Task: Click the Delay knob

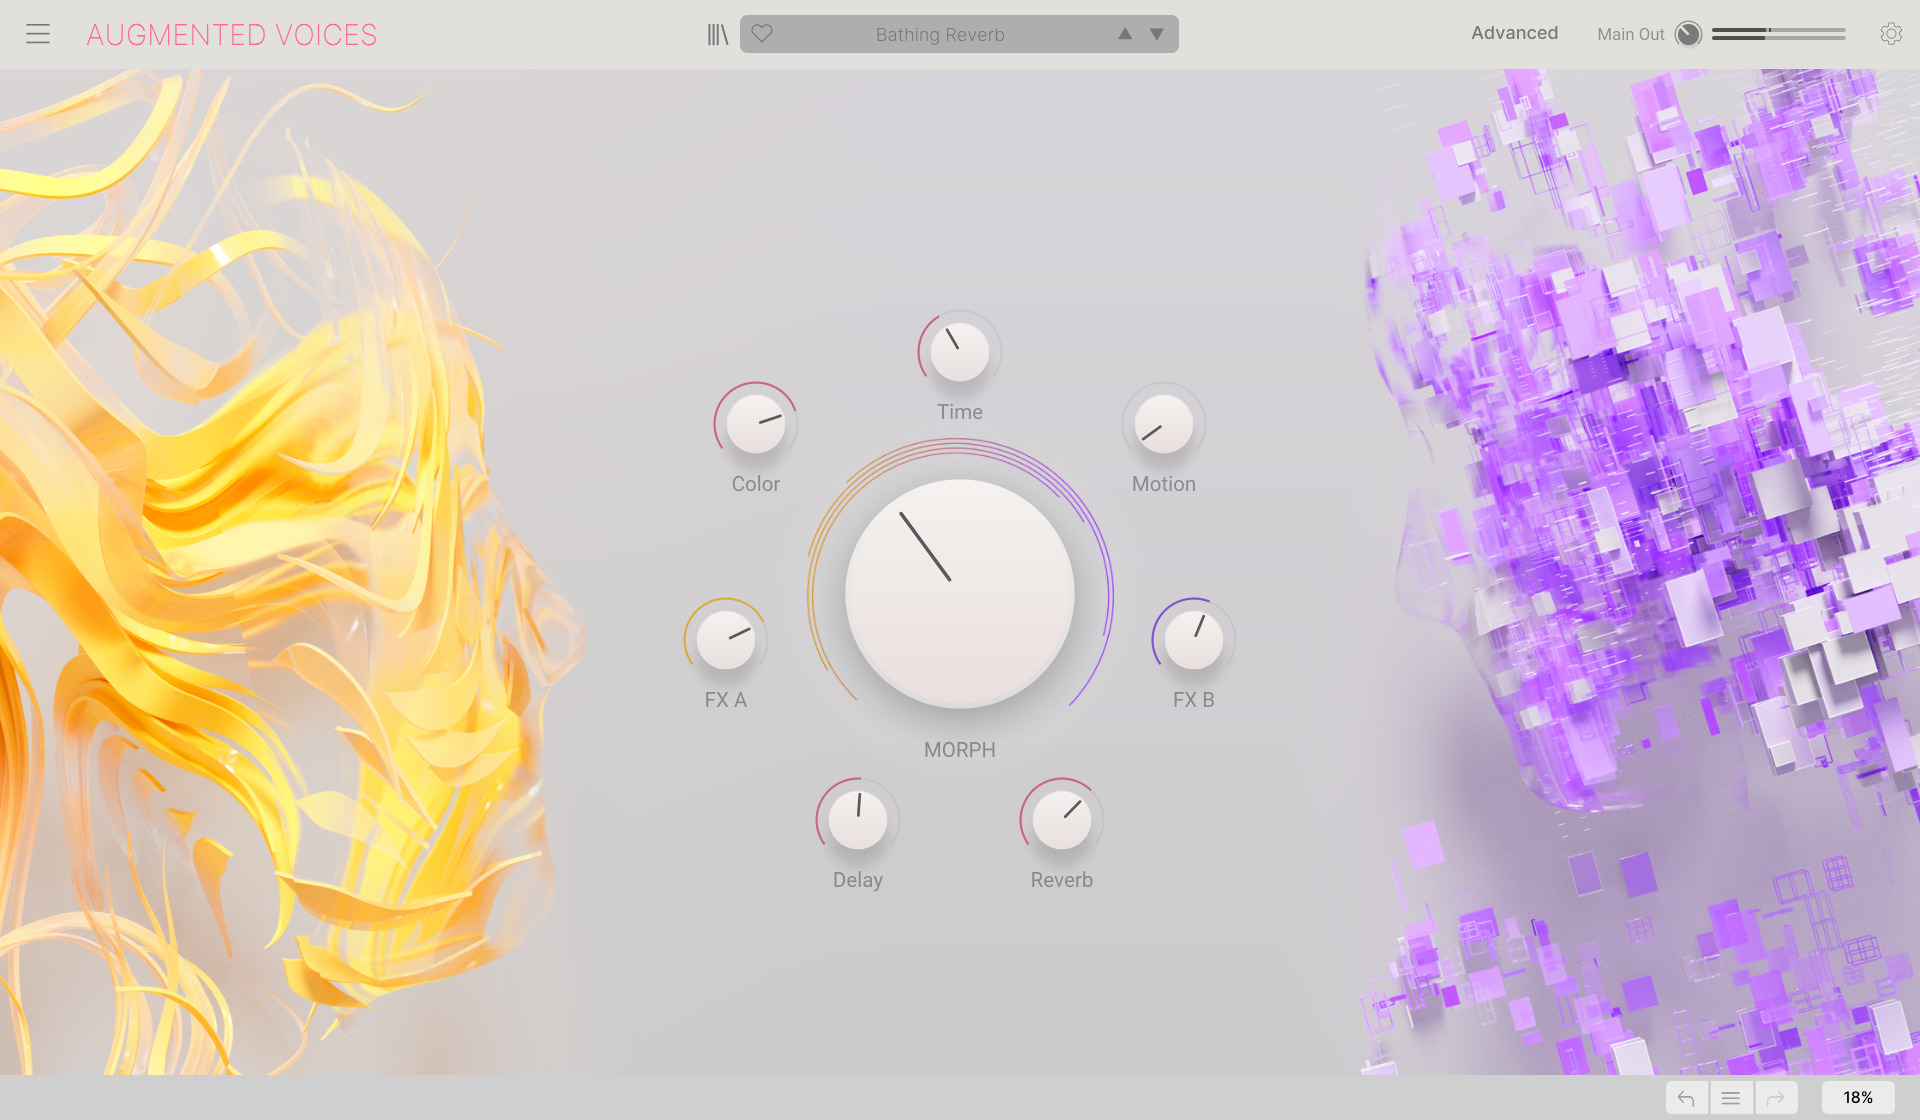Action: (858, 820)
